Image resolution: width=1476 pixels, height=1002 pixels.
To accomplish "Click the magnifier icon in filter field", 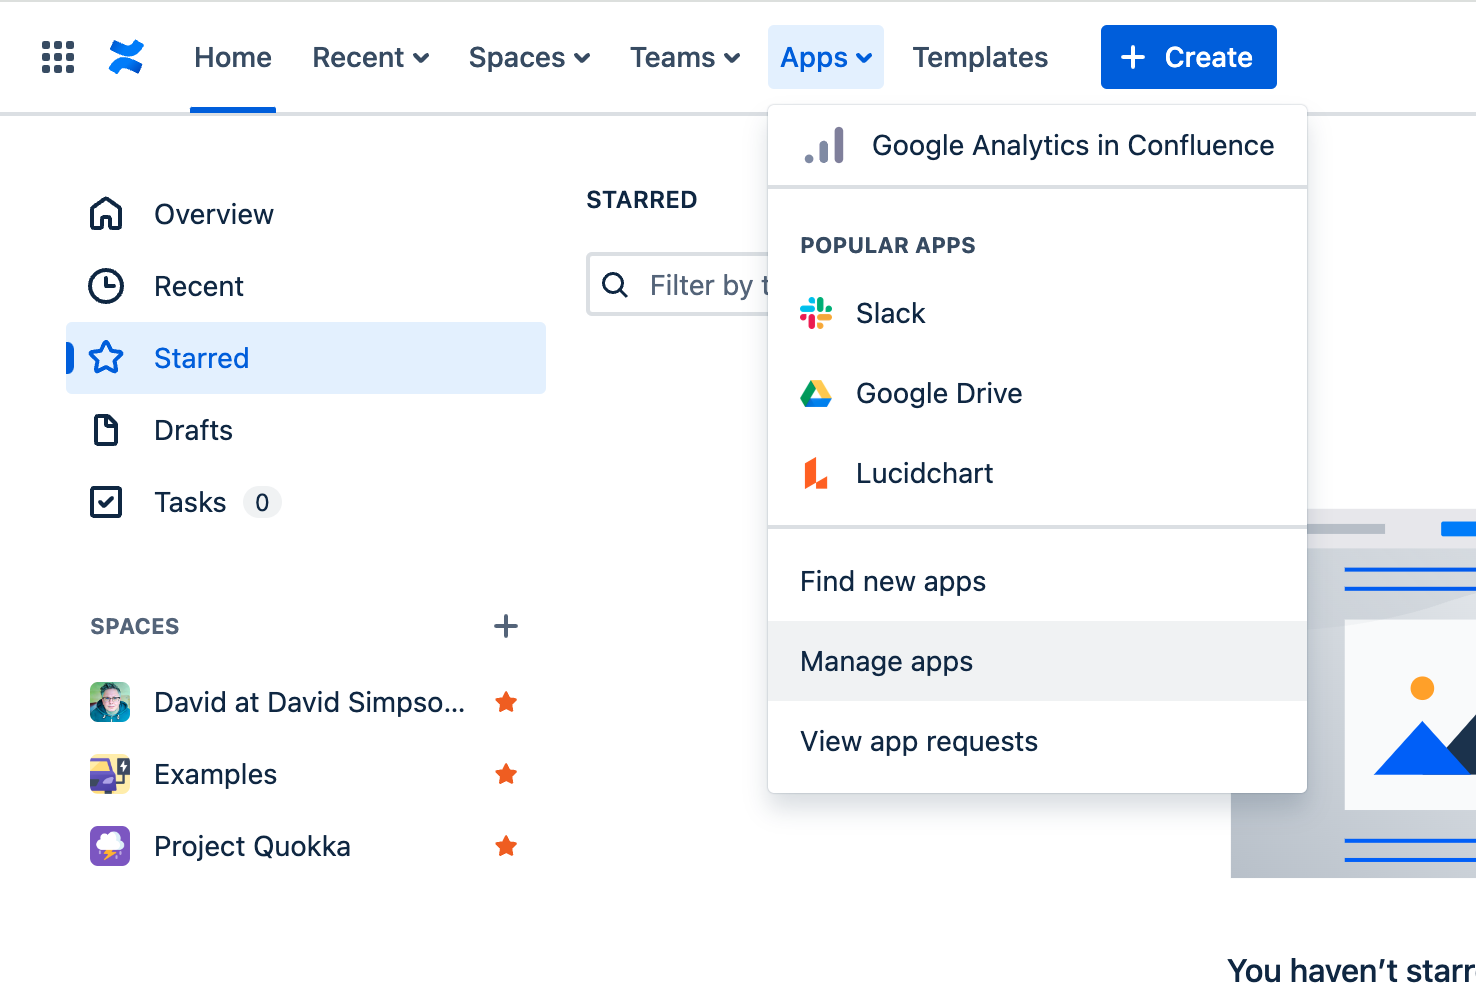I will click(615, 285).
